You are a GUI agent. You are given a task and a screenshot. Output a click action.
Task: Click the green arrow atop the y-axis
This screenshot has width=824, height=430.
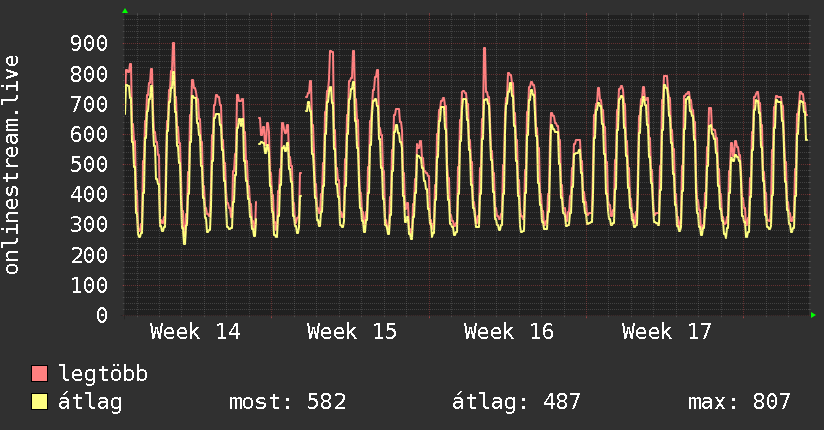(x=125, y=11)
